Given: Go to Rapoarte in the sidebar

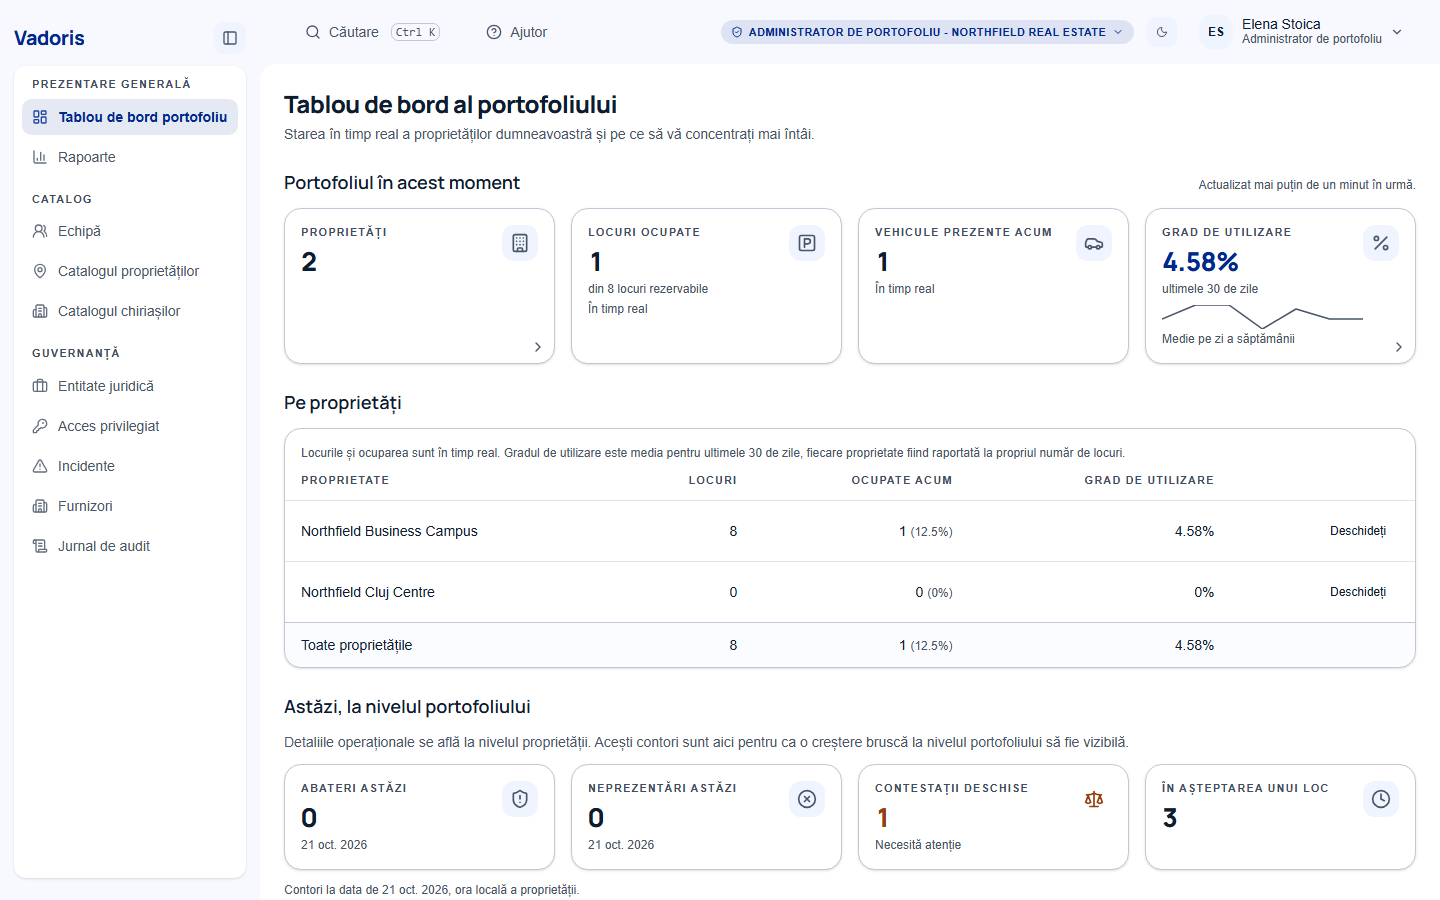Looking at the screenshot, I should (x=130, y=157).
